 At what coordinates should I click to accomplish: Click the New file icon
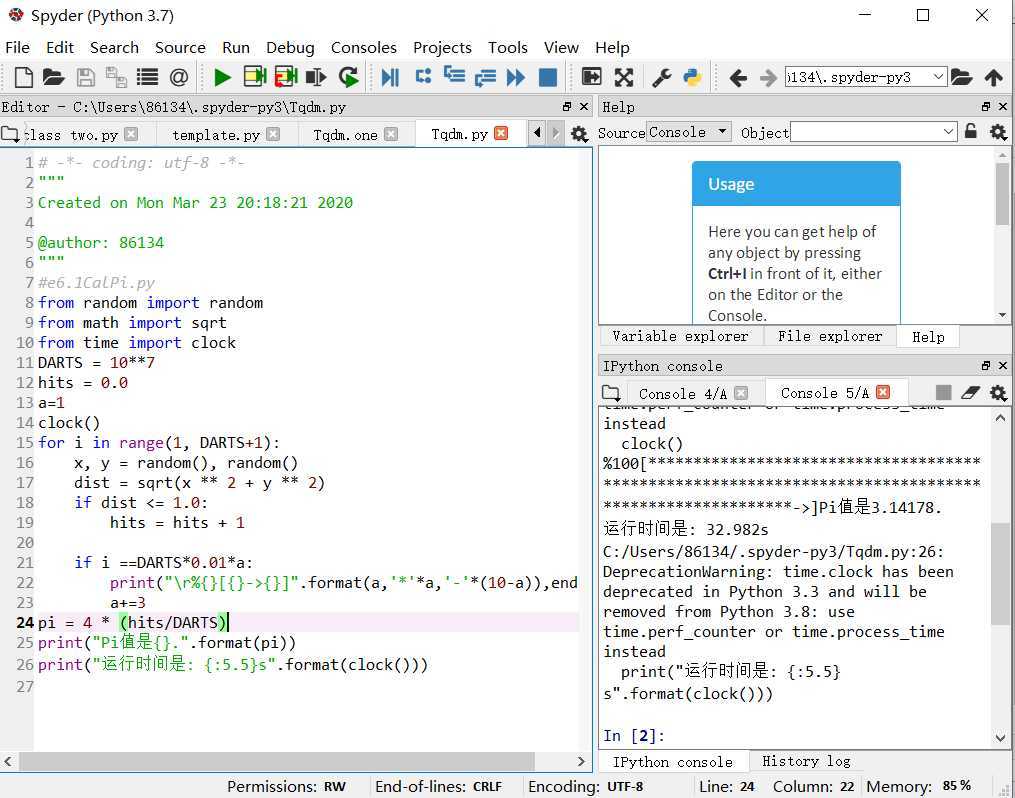[x=22, y=77]
